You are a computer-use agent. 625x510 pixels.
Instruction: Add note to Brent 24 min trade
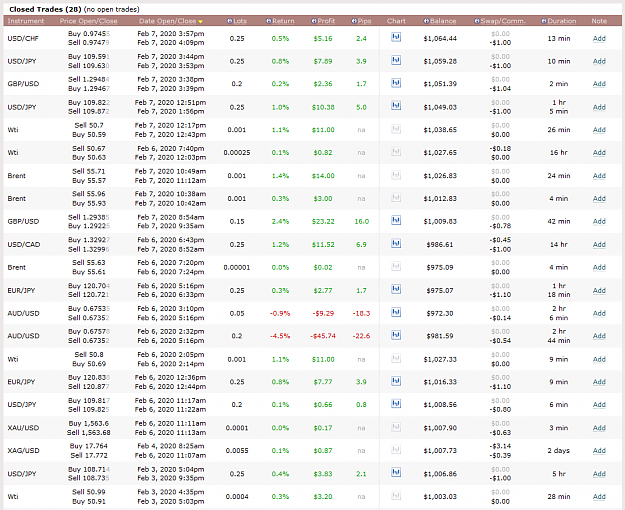(599, 175)
